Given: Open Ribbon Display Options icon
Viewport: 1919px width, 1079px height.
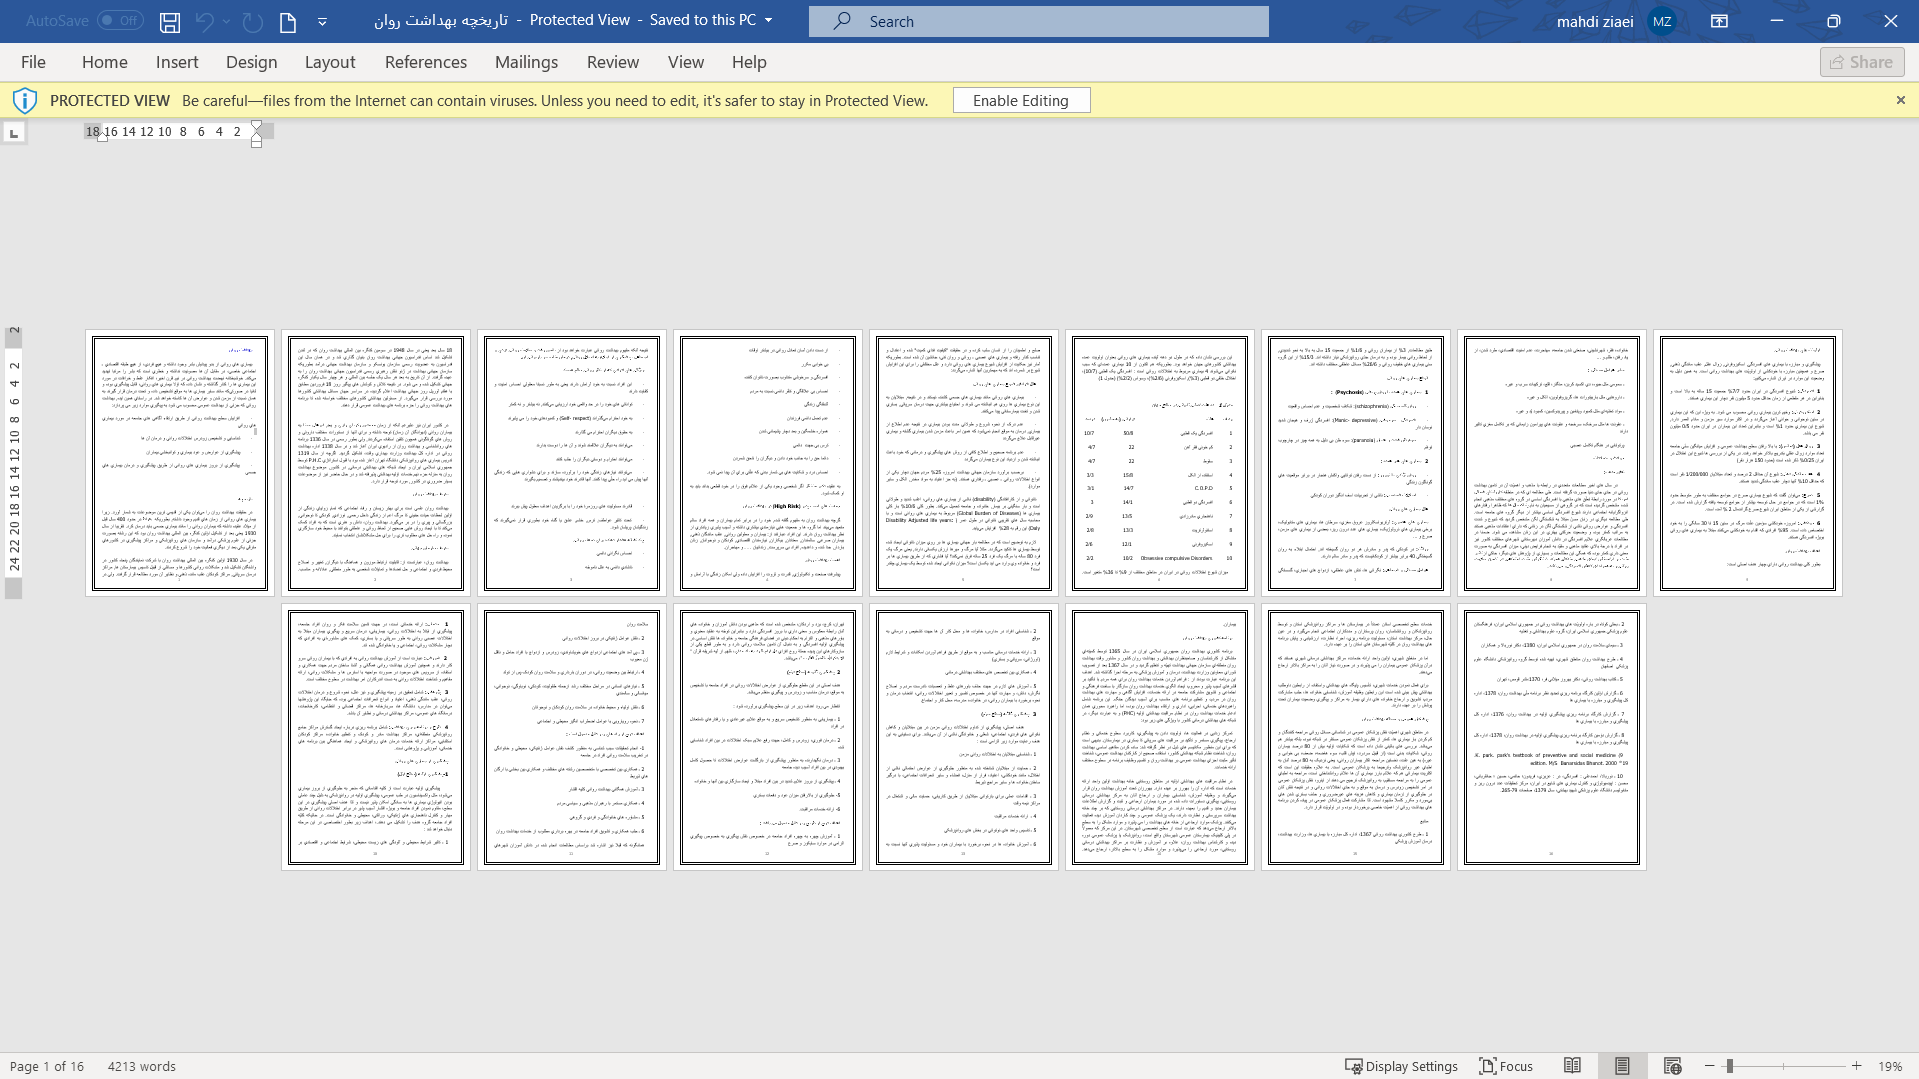Looking at the screenshot, I should pos(1719,21).
